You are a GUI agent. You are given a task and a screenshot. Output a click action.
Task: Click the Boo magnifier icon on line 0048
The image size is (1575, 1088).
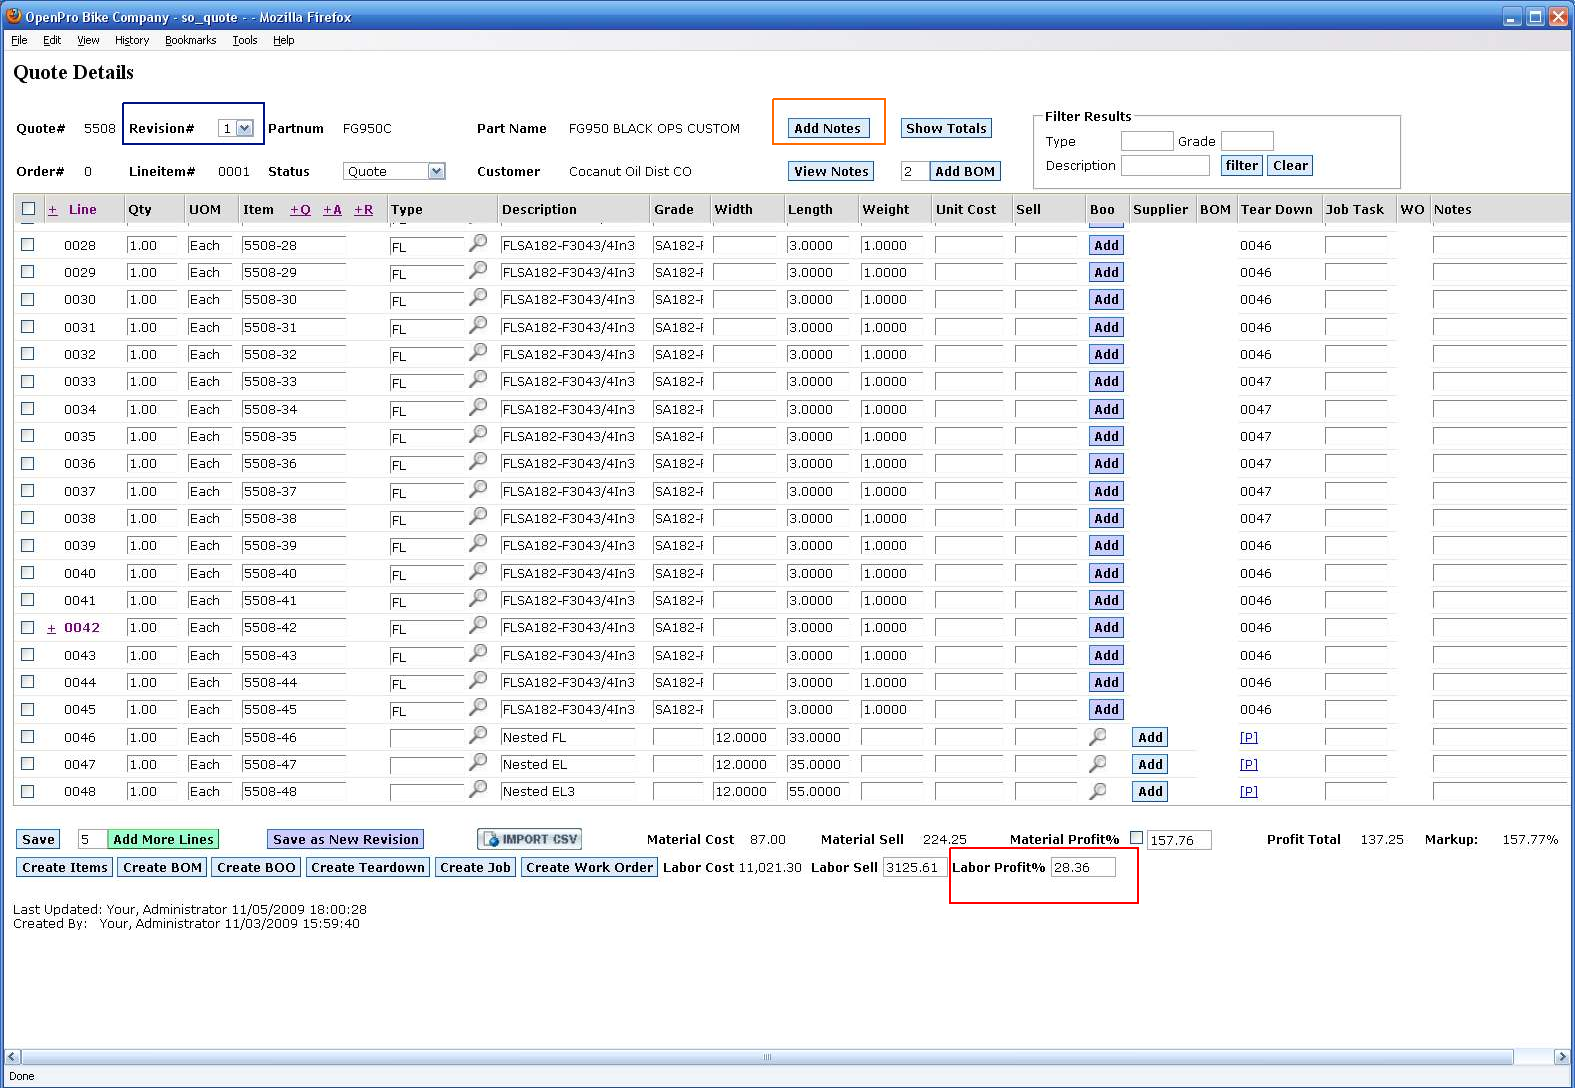[x=1097, y=790]
